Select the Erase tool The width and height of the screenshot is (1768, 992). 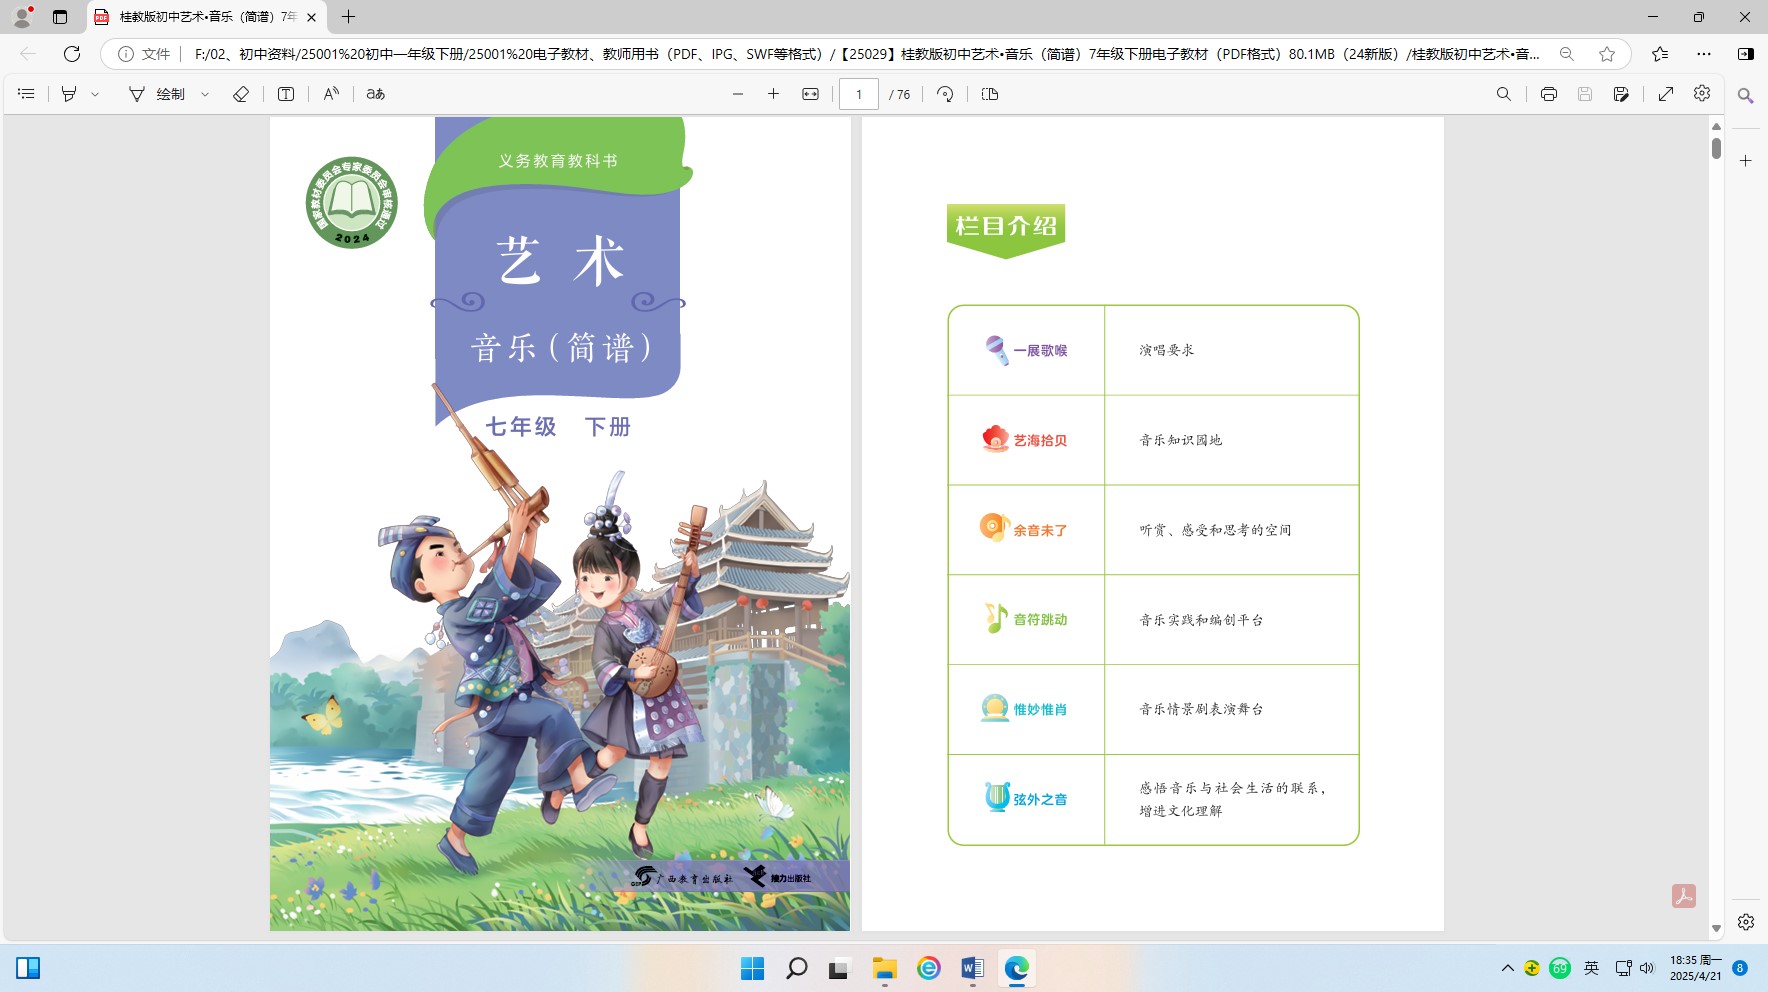[241, 94]
